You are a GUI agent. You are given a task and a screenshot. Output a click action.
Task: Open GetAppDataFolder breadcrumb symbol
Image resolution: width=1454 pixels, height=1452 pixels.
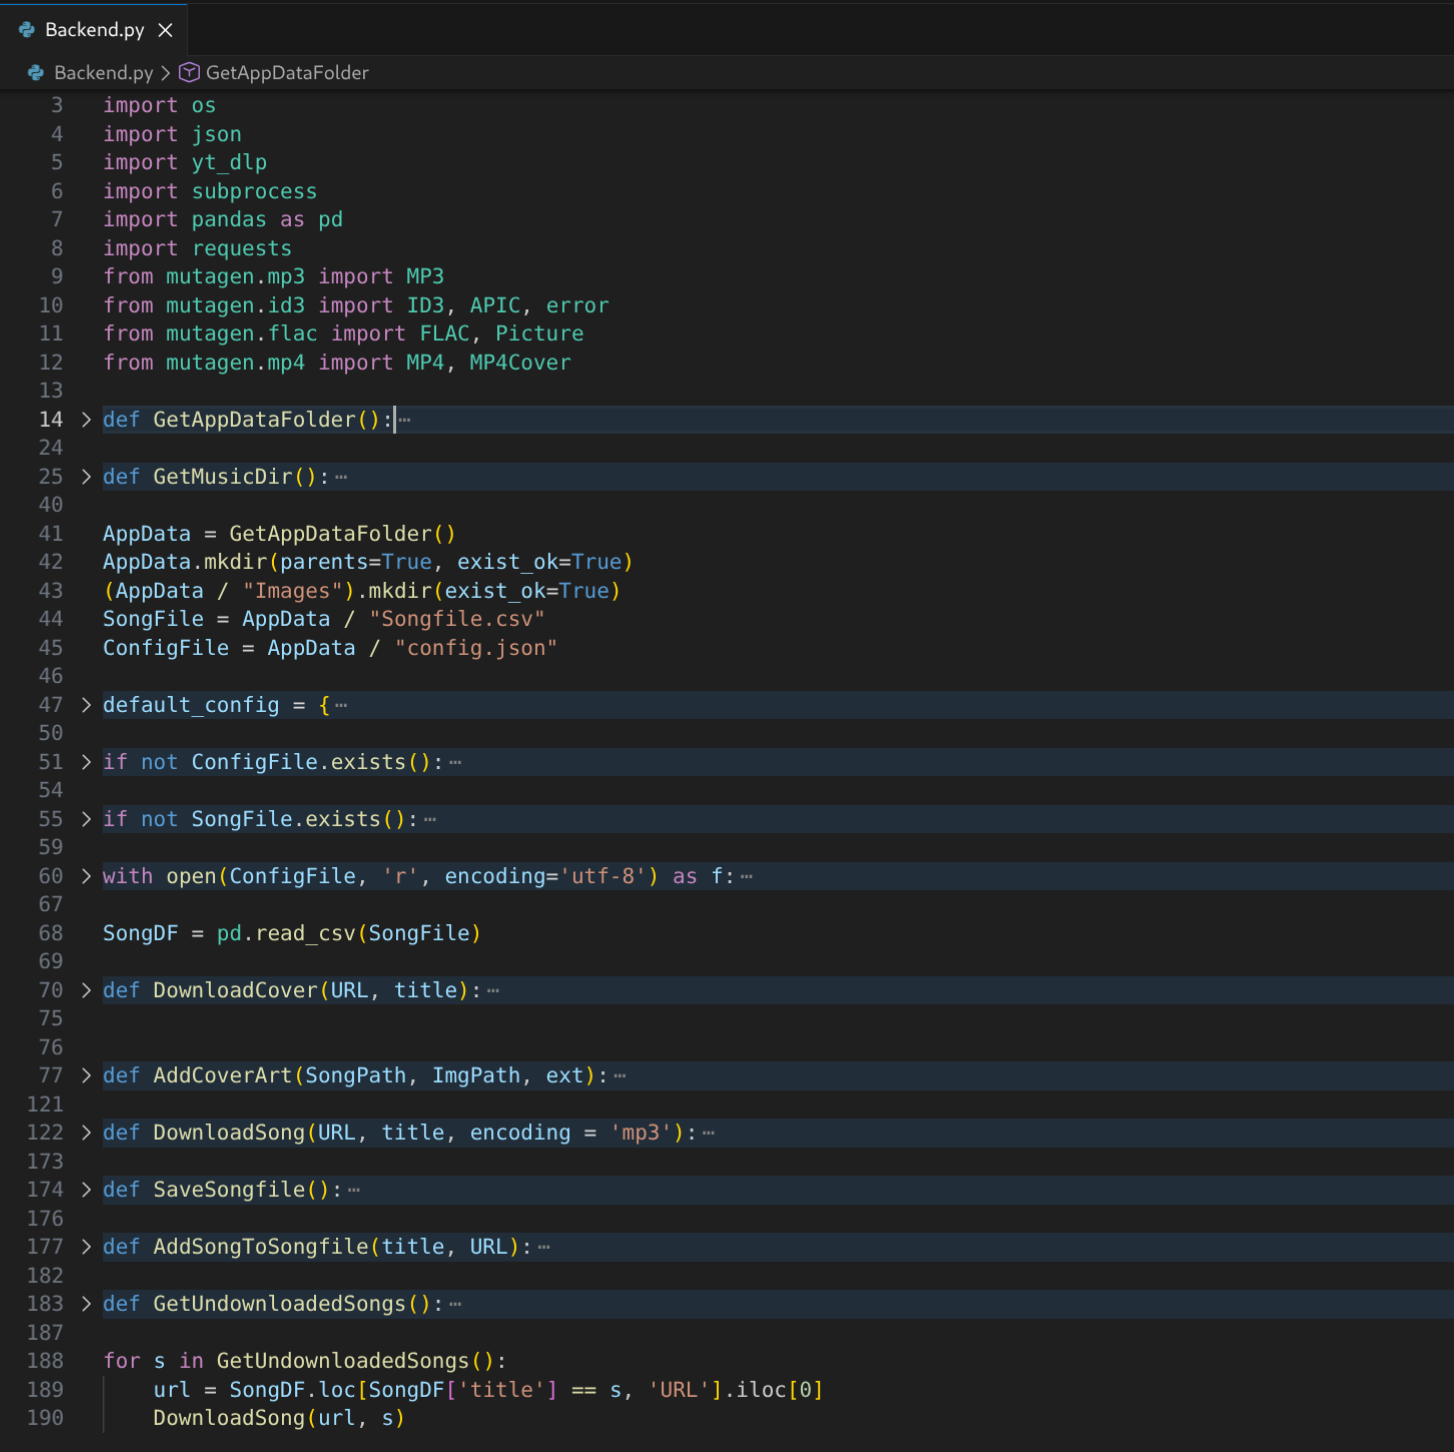click(x=286, y=73)
